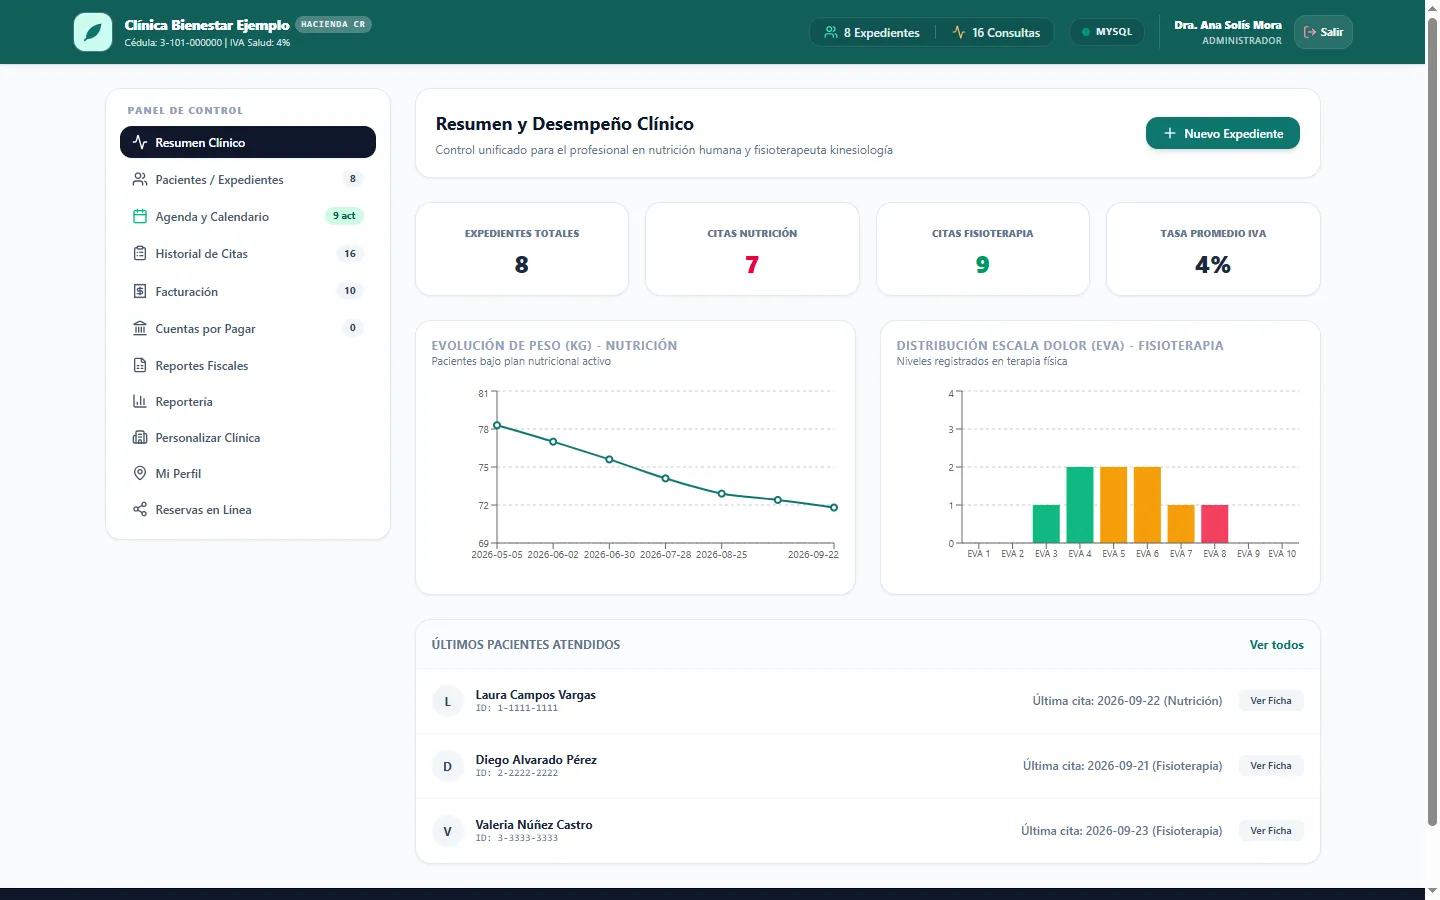Click the Personalizar Clínica building icon
The width and height of the screenshot is (1440, 900).
coord(140,437)
